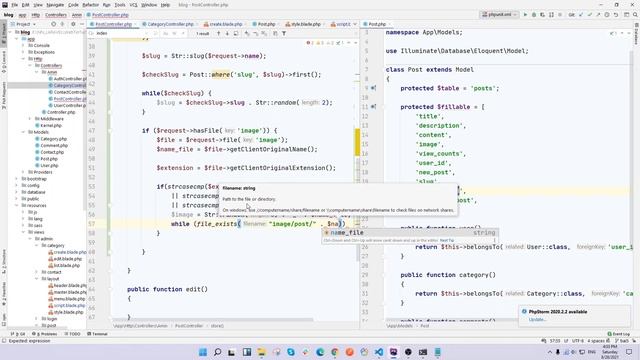
Task: Expand the bootstrap folder
Action: pos(17,179)
